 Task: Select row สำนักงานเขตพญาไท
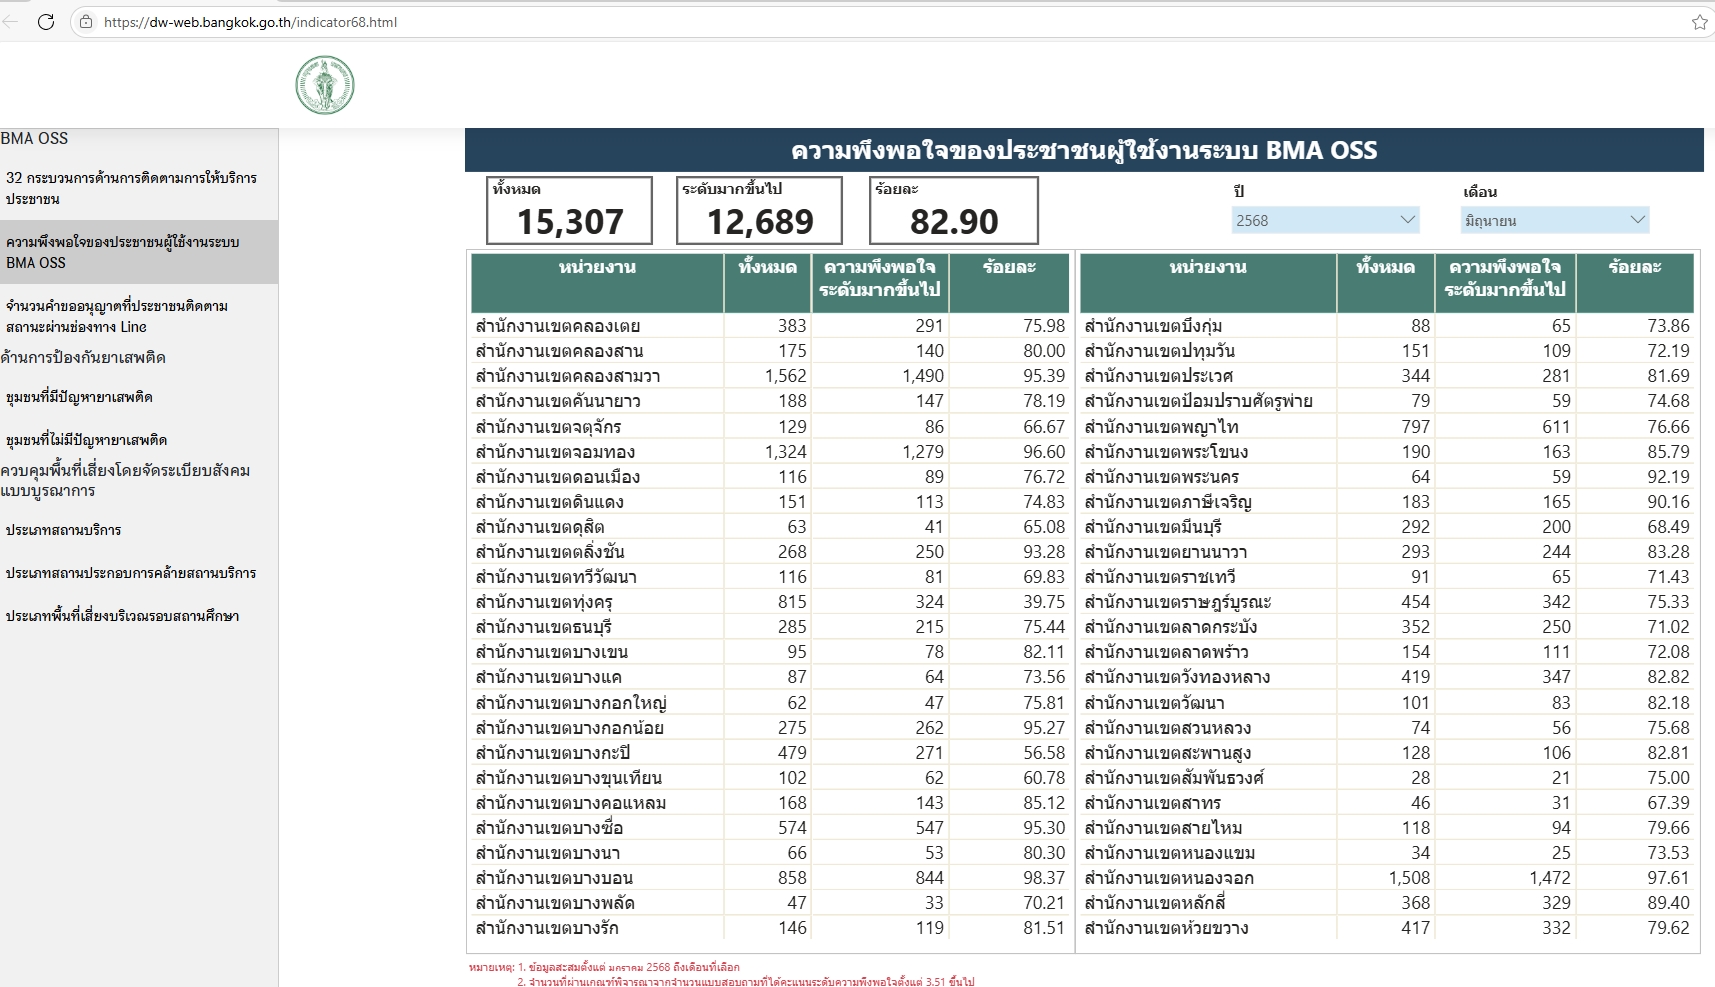click(1387, 427)
